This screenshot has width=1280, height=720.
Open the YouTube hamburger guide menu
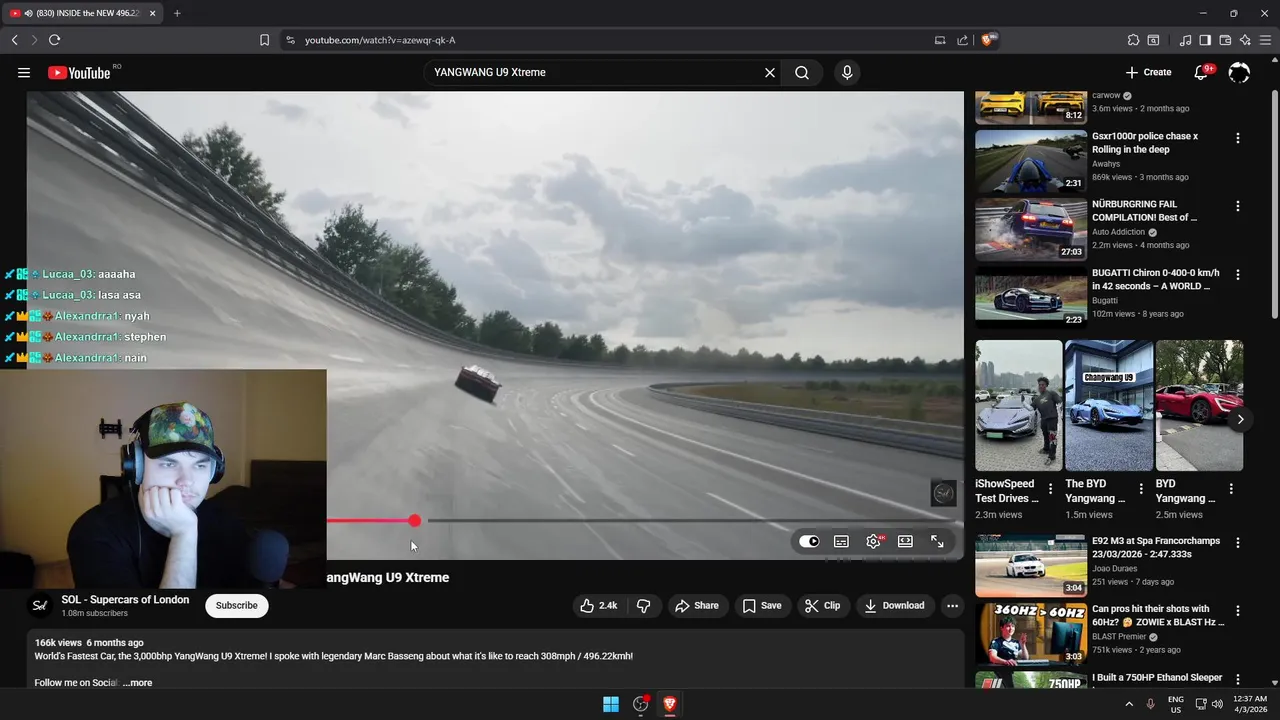pyautogui.click(x=24, y=72)
